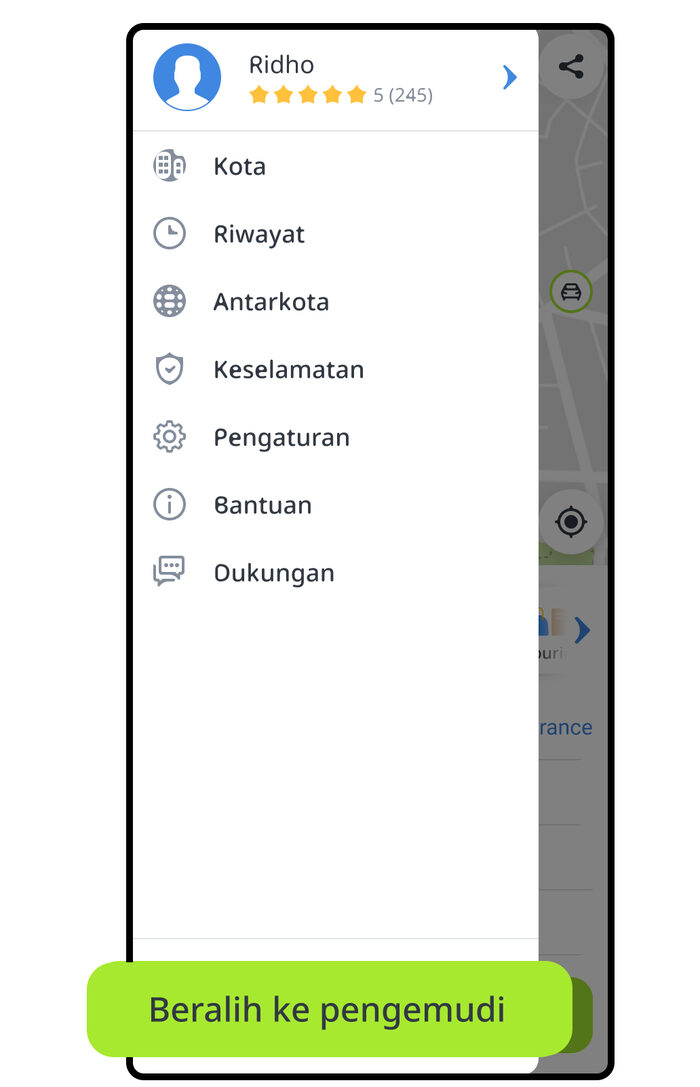Tap the Dukungan chat icon
This screenshot has width=700, height=1087.
(168, 572)
